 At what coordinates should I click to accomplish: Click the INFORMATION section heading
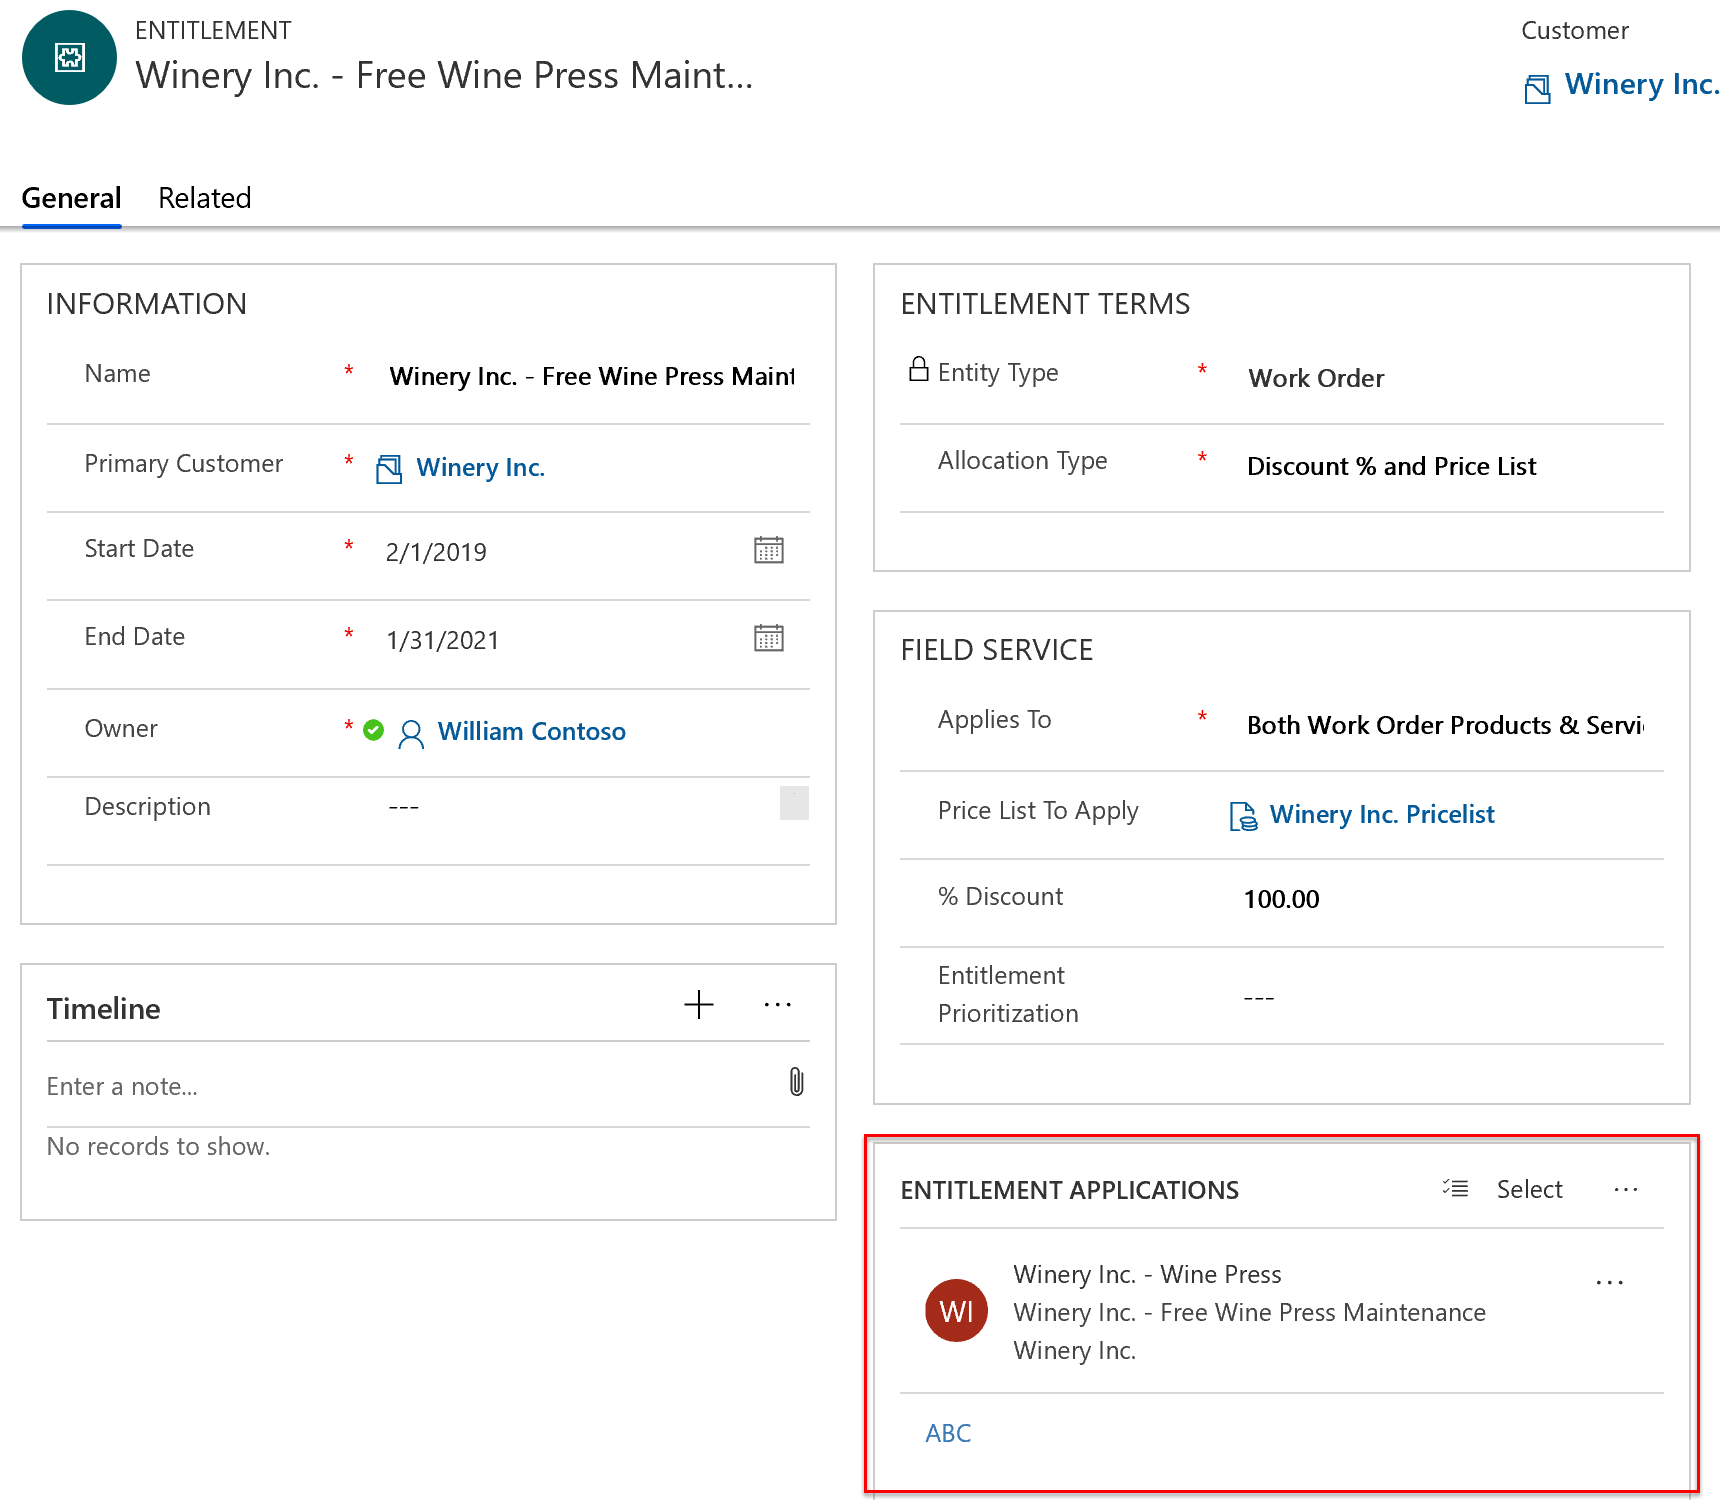click(x=147, y=304)
